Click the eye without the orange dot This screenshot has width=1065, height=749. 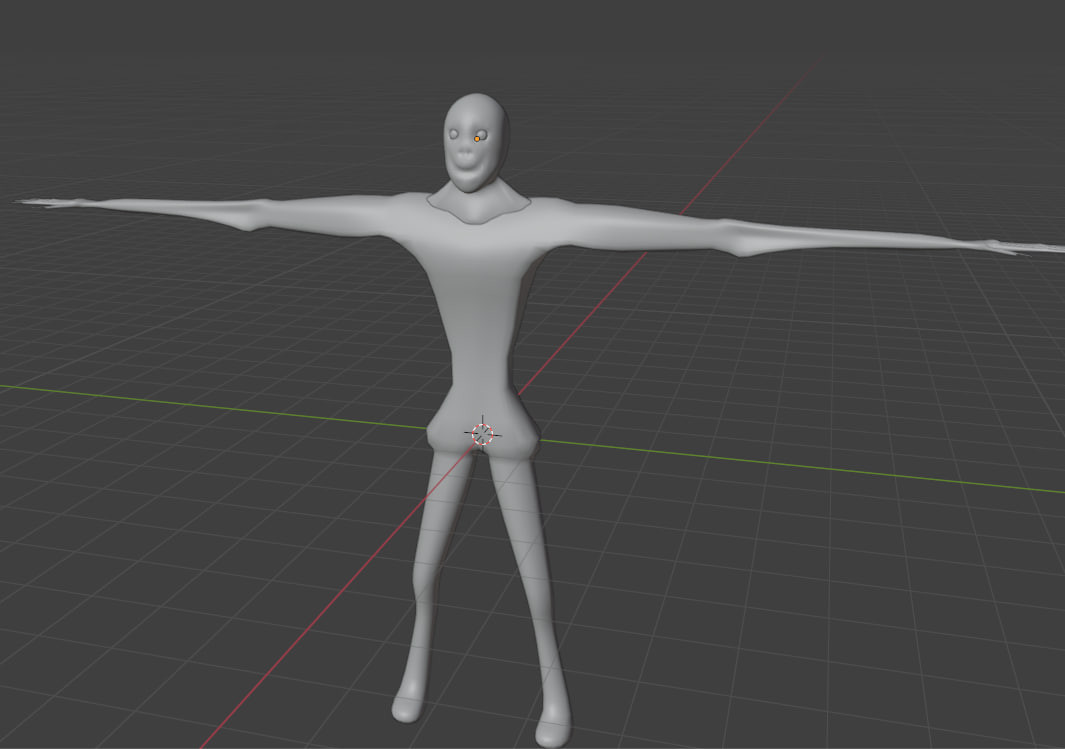(455, 135)
